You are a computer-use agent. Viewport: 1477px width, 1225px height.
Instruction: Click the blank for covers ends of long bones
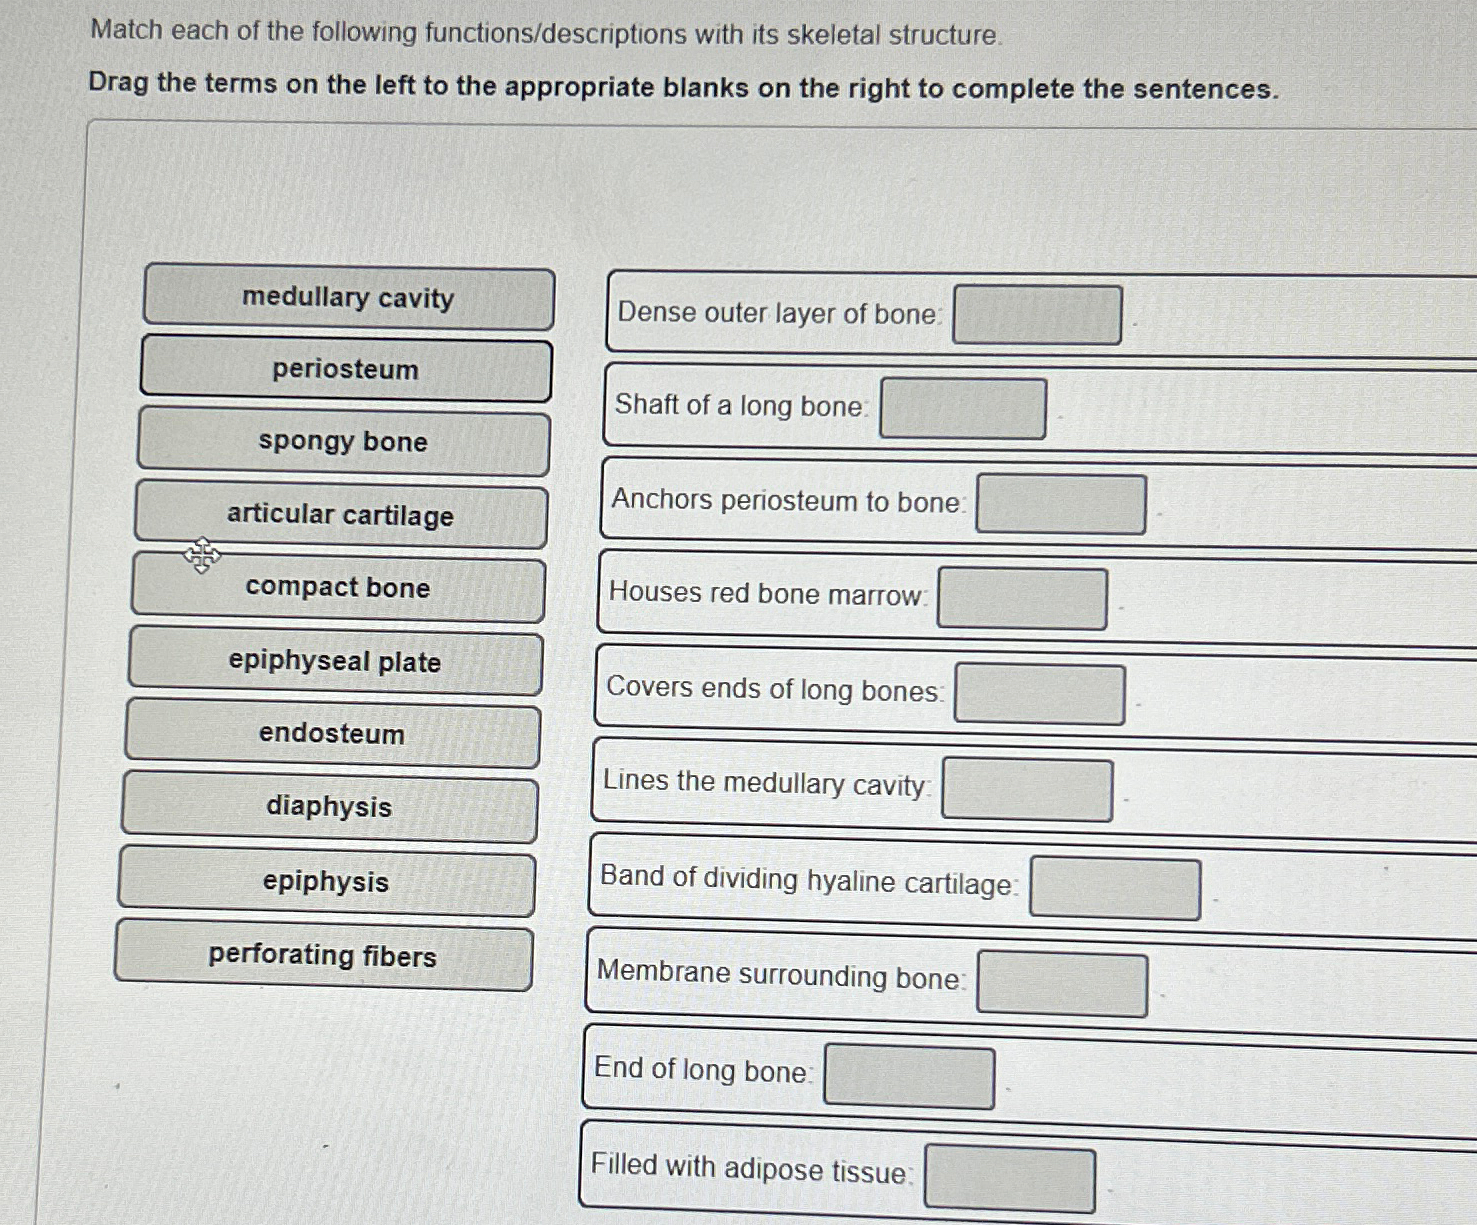coord(1040,692)
